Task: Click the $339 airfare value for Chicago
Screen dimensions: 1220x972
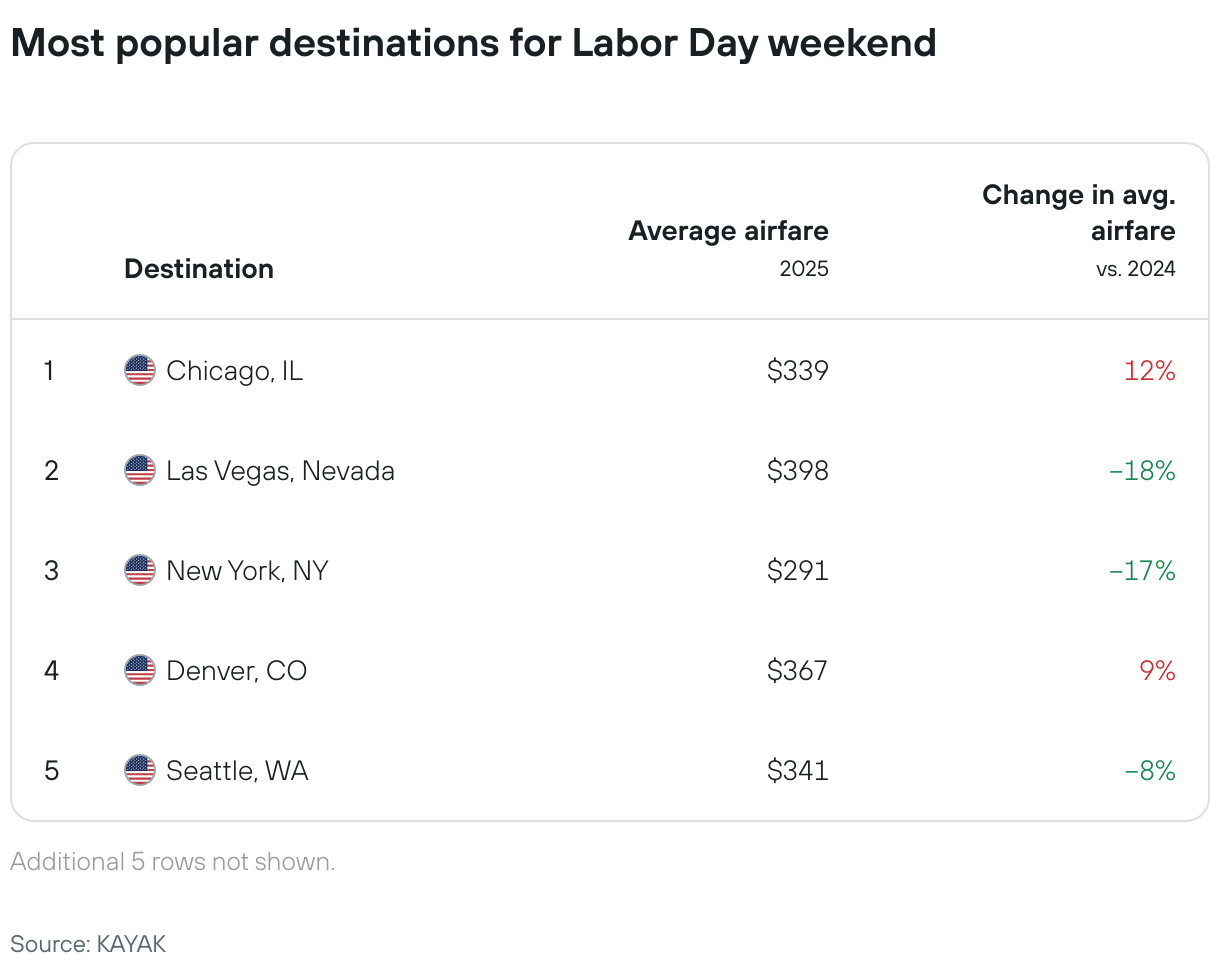Action: (x=798, y=371)
